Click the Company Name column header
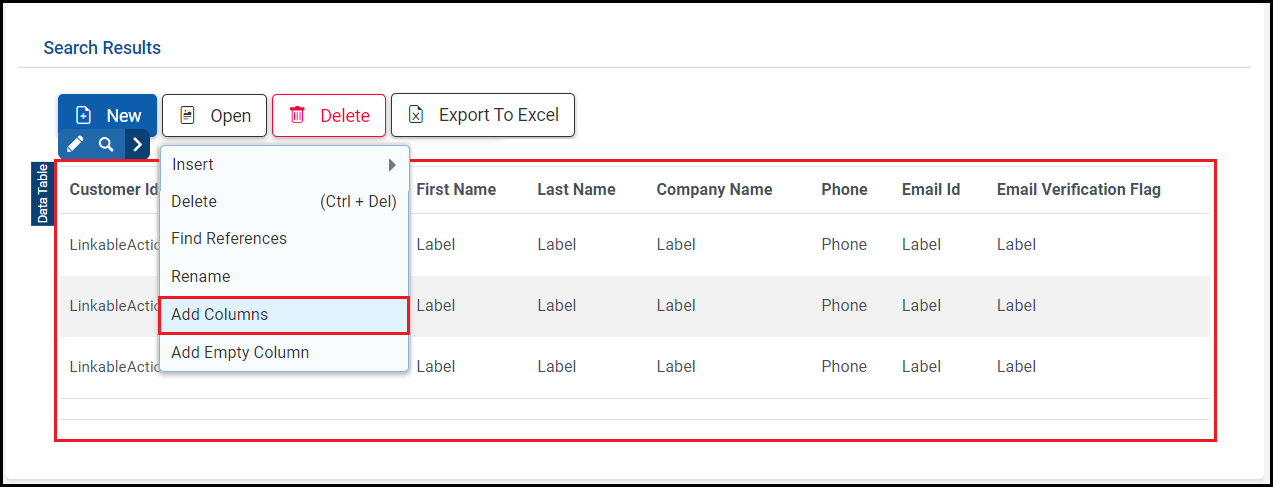Image resolution: width=1273 pixels, height=487 pixels. click(x=714, y=189)
